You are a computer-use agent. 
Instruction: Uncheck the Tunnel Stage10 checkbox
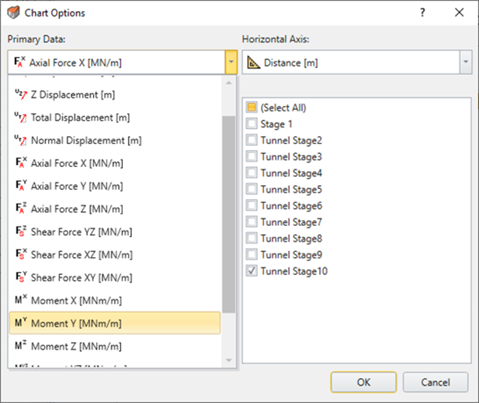(x=252, y=271)
